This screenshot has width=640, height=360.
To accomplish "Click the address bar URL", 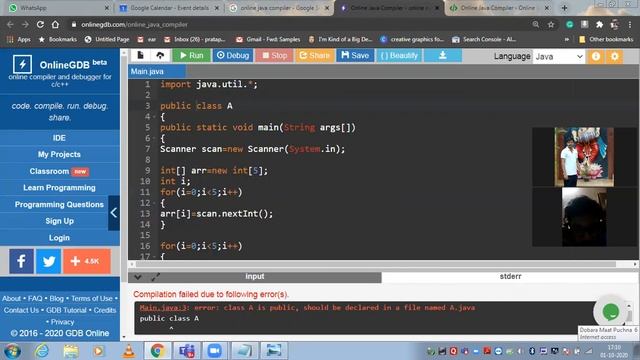I will click(x=134, y=25).
